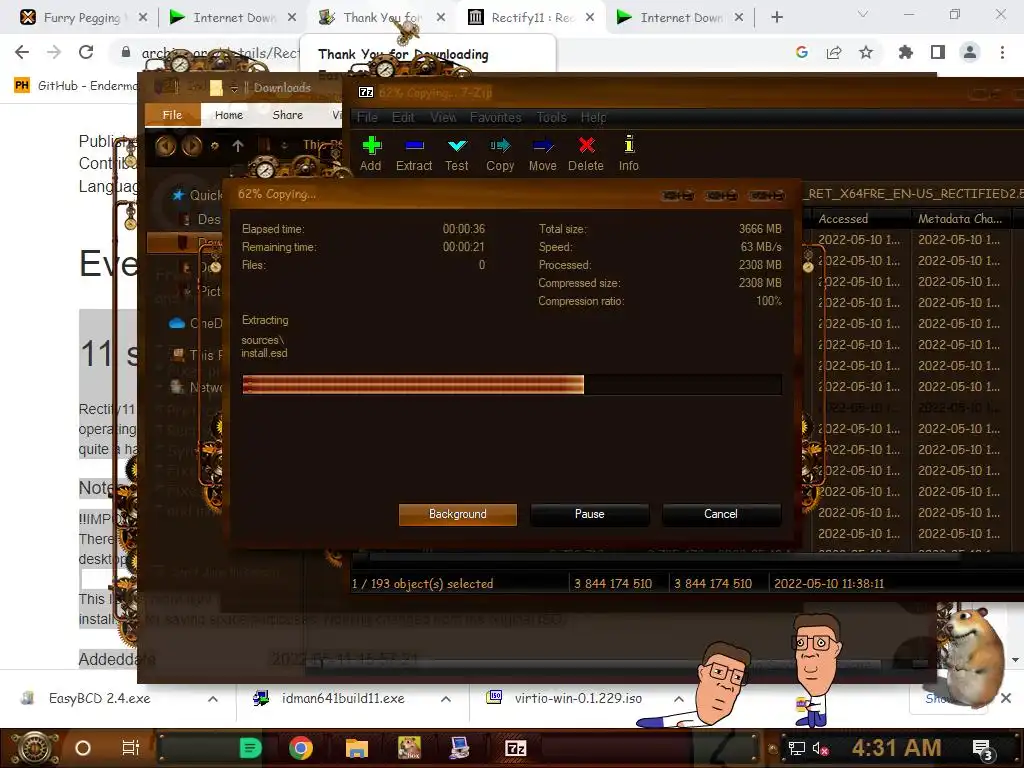The width and height of the screenshot is (1024, 768).
Task: Send the copy operation to Background
Action: click(458, 514)
